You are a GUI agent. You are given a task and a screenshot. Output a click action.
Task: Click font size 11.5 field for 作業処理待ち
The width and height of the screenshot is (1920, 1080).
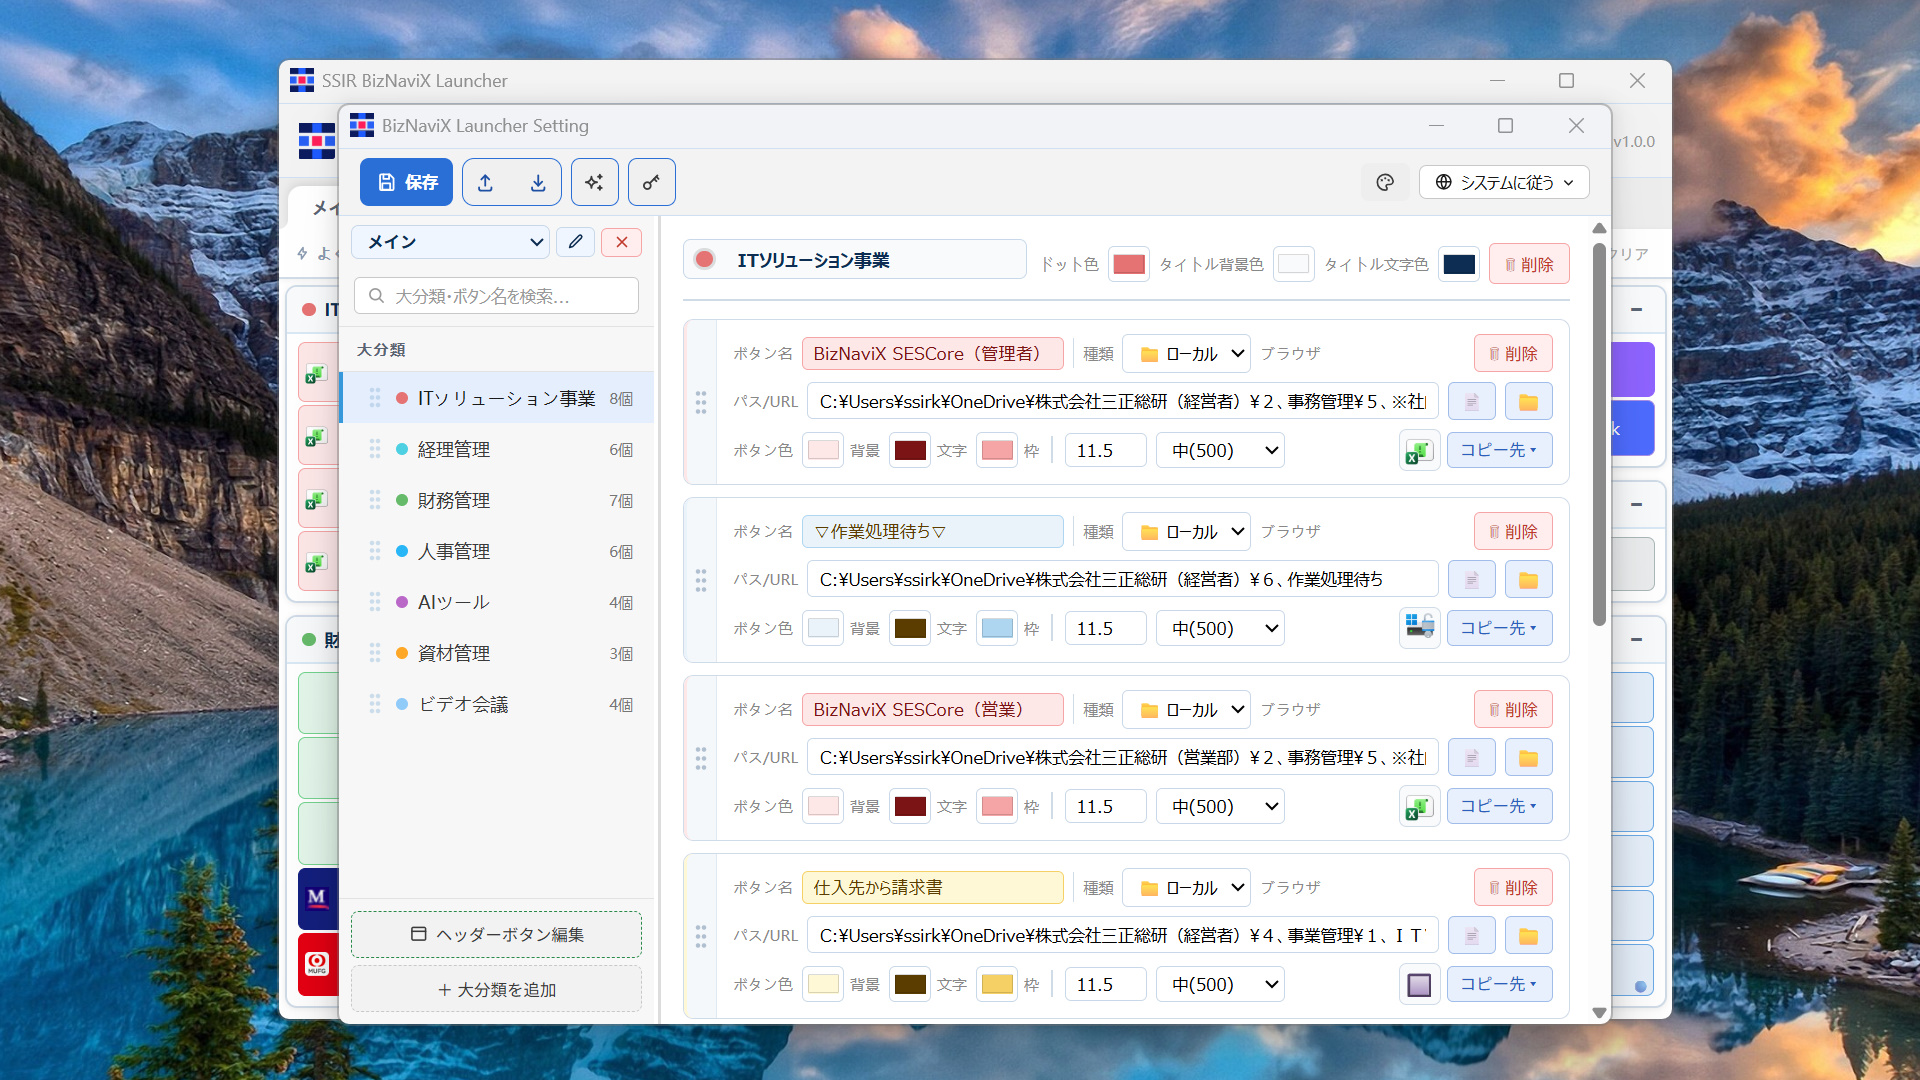click(x=1106, y=628)
